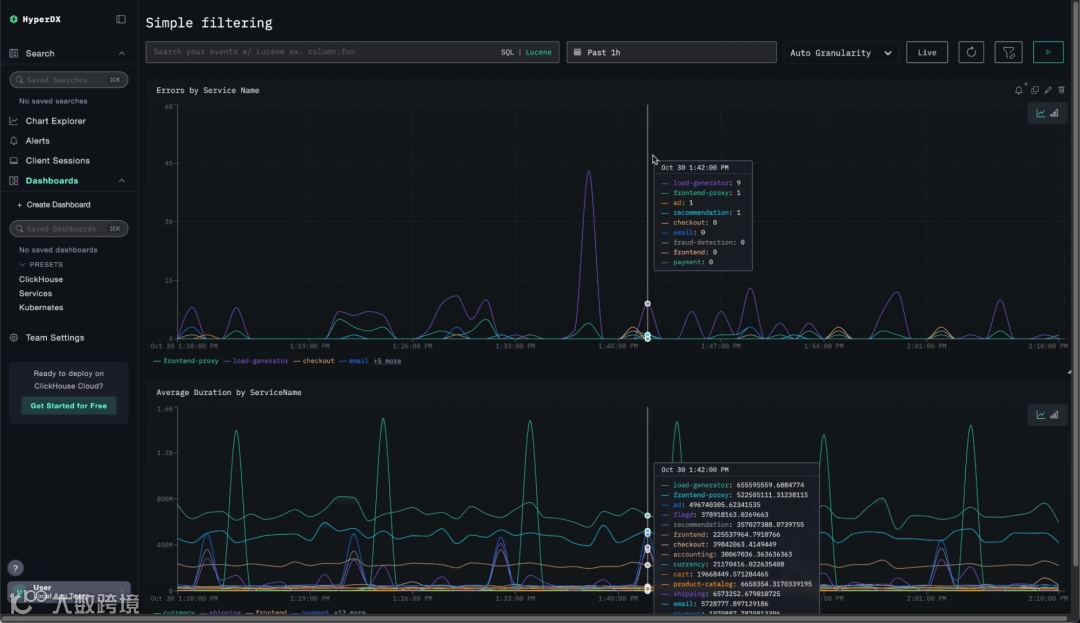Select line chart view on Errors chart
Image resolution: width=1080 pixels, height=623 pixels.
click(x=1040, y=113)
